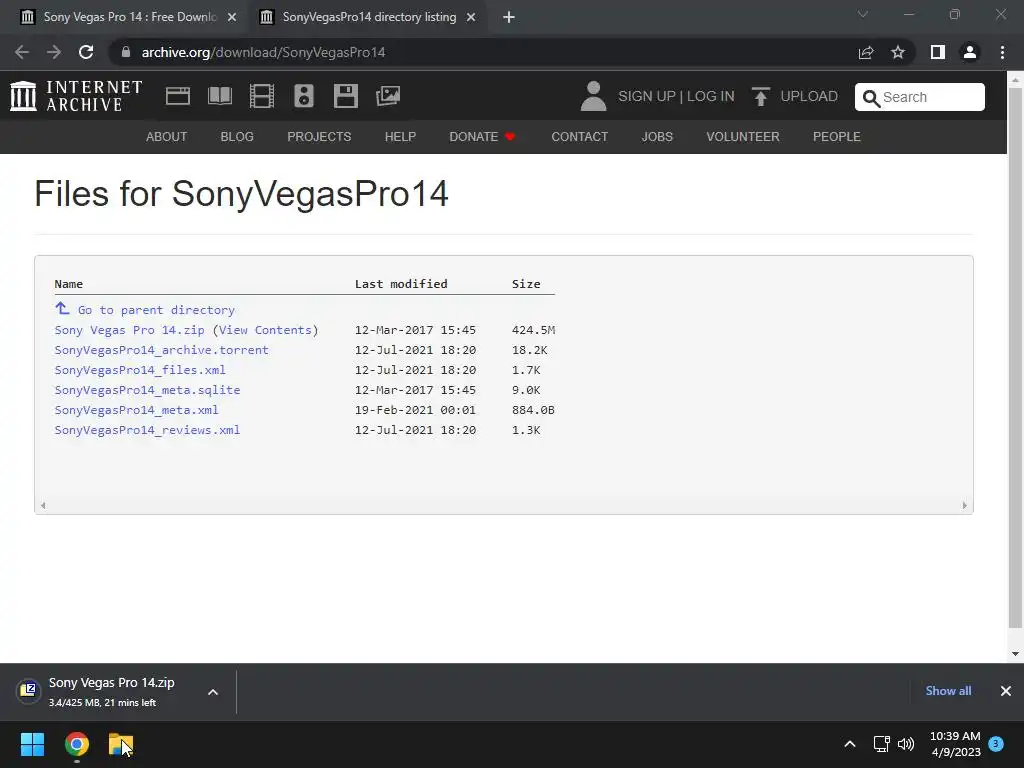Image resolution: width=1024 pixels, height=768 pixels.
Task: Open the tab search dropdown arrow
Action: pyautogui.click(x=863, y=14)
